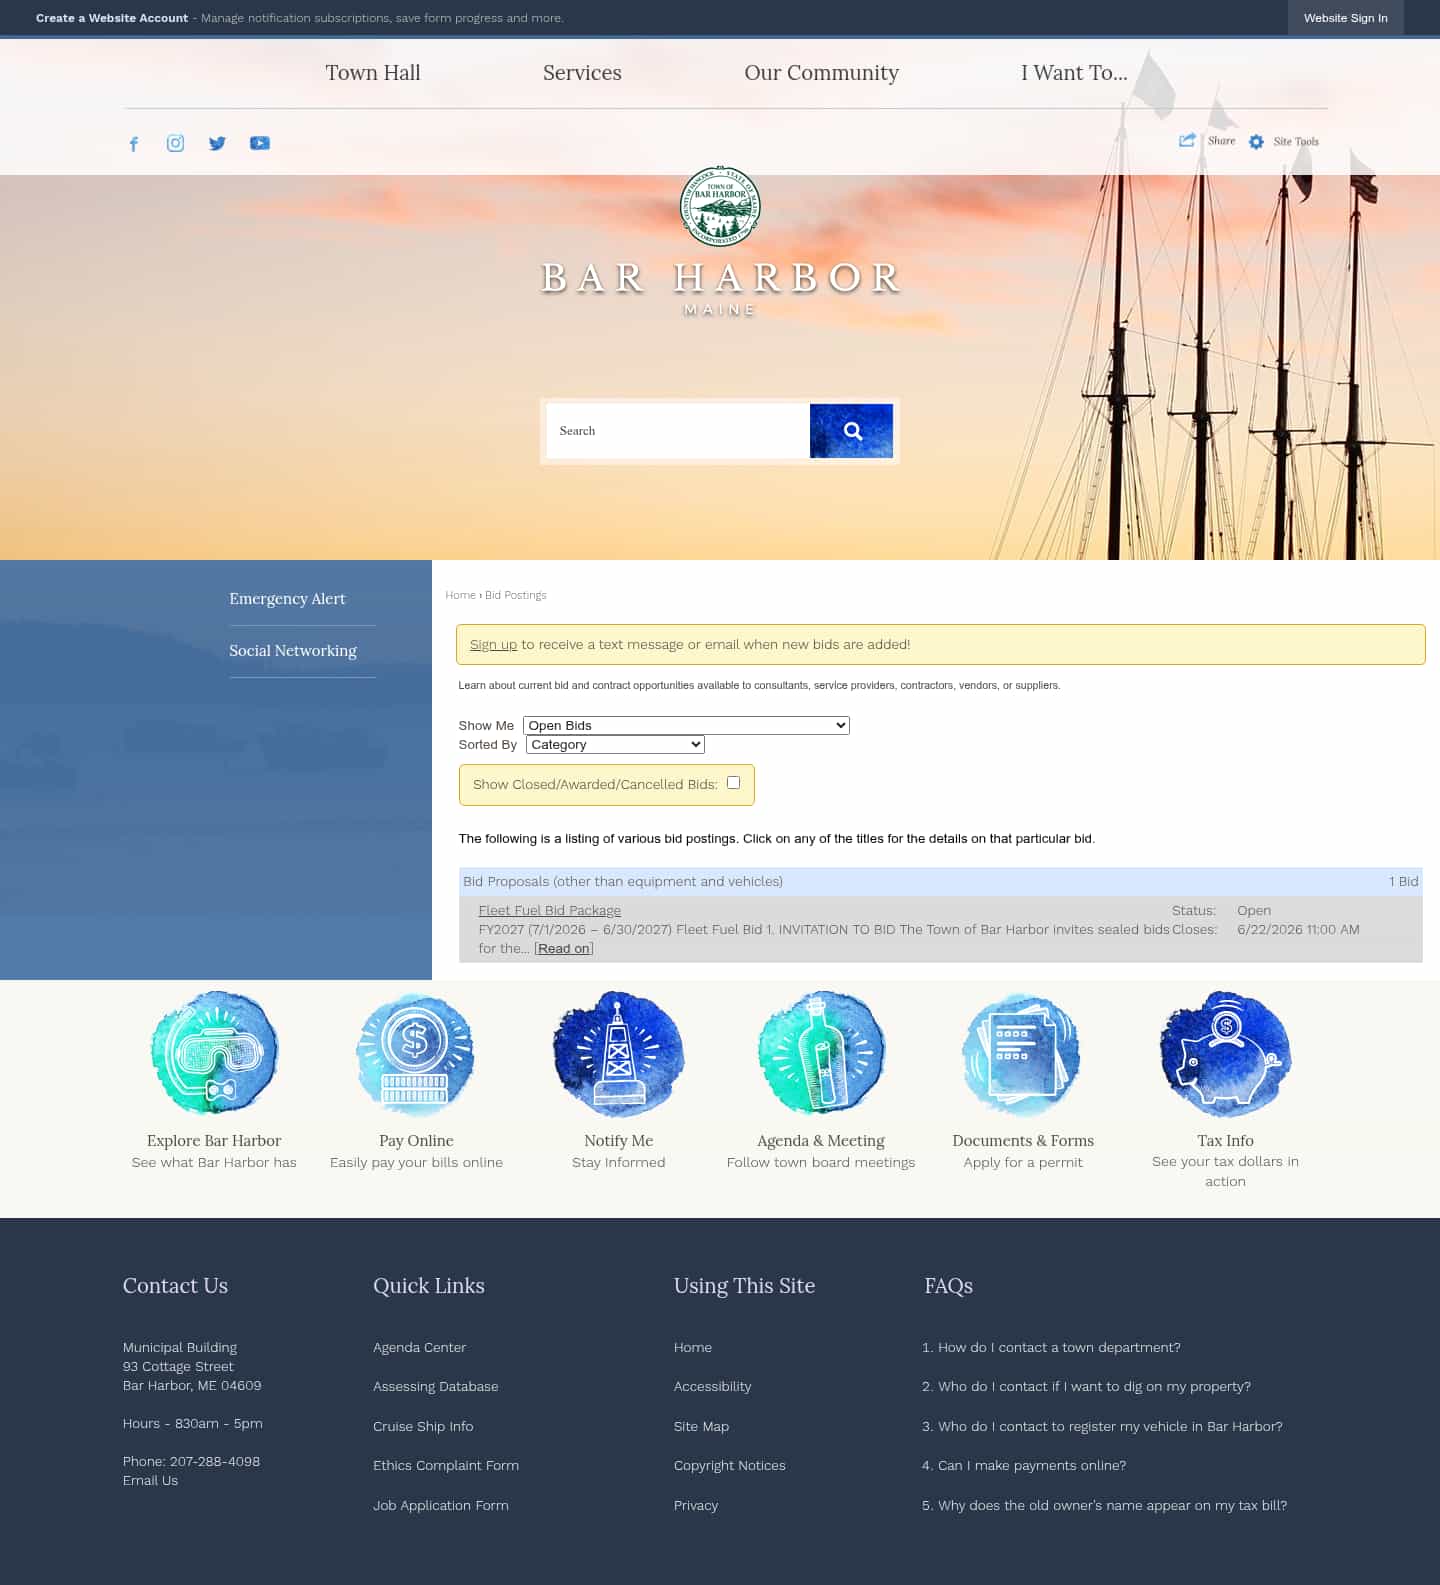The height and width of the screenshot is (1585, 1440).
Task: Toggle Show Closed/Awarded/Cancelled Bids checkbox
Action: [x=733, y=783]
